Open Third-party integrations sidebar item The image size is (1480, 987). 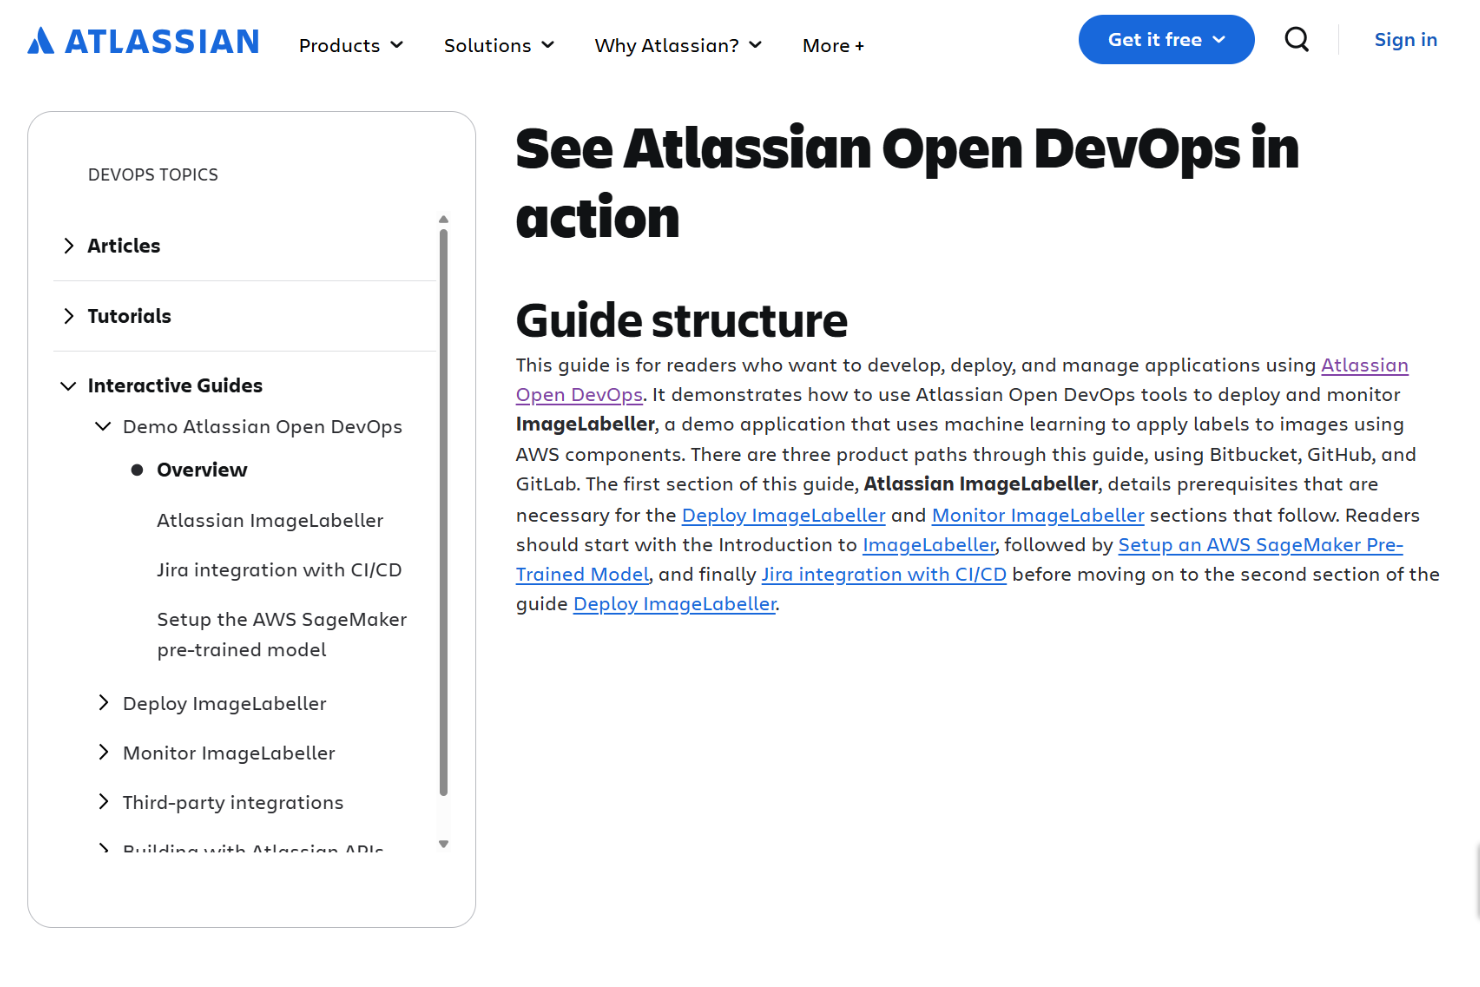tap(233, 802)
